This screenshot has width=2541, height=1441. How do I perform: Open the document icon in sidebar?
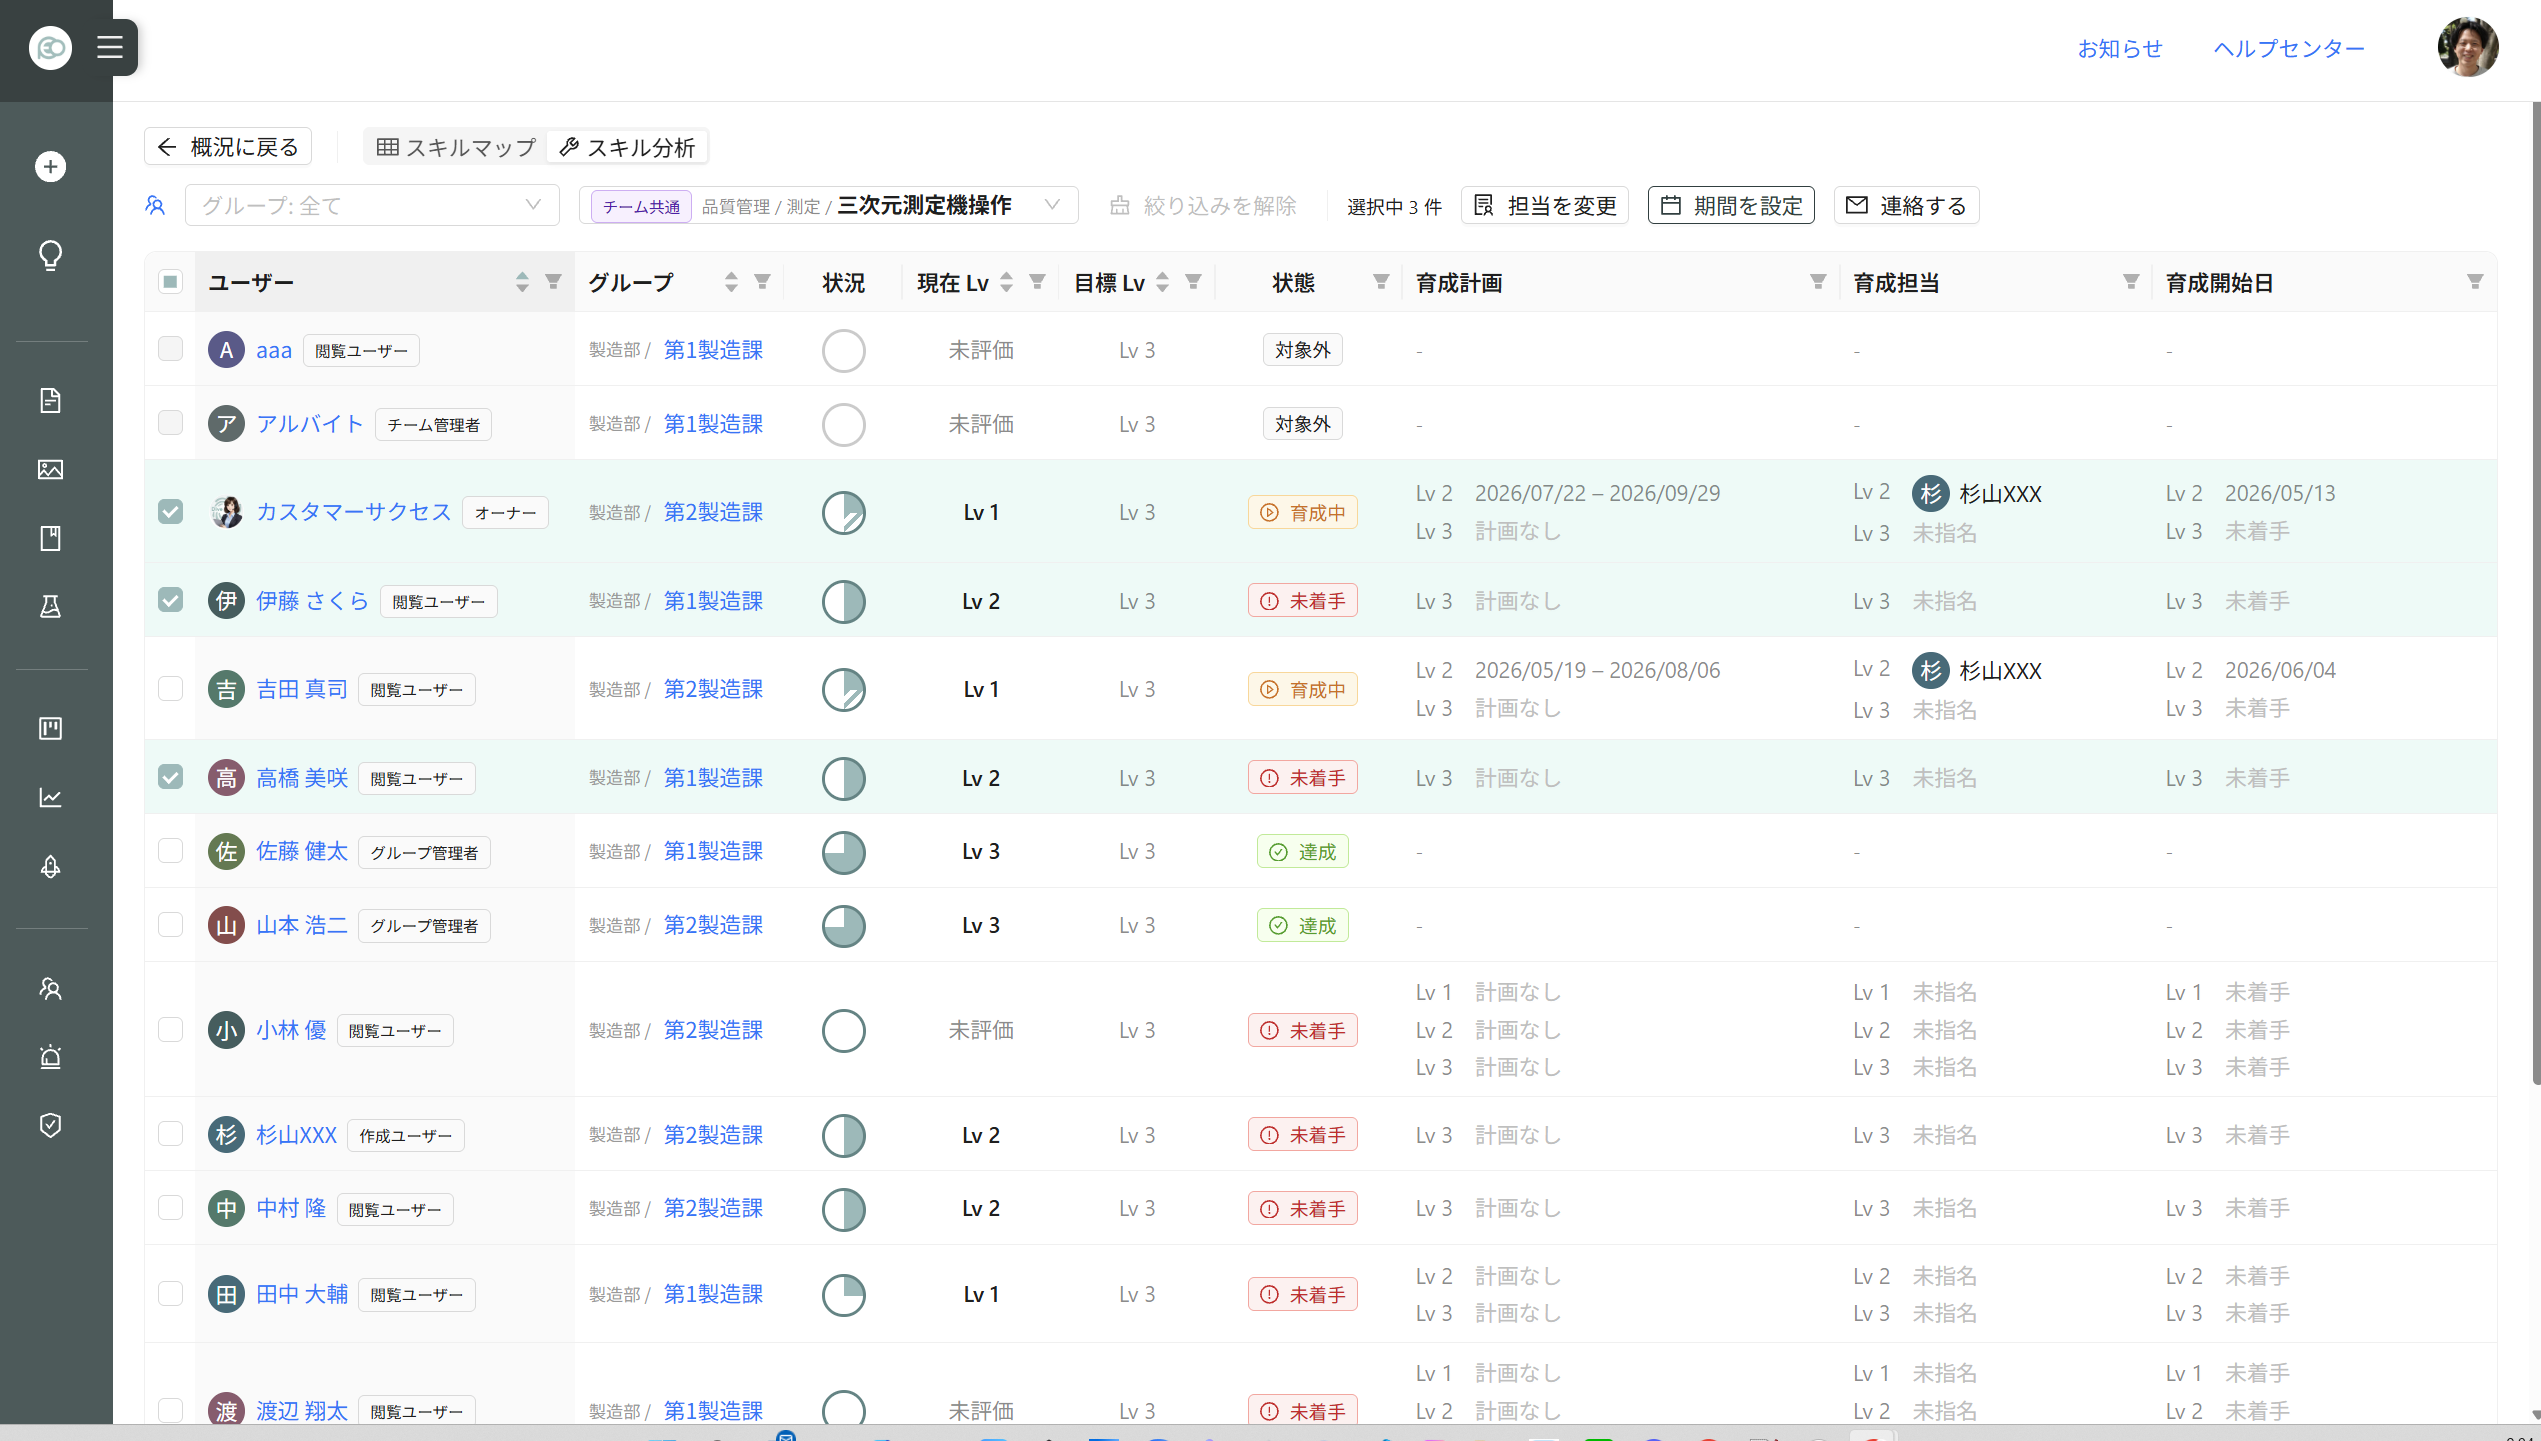click(50, 401)
